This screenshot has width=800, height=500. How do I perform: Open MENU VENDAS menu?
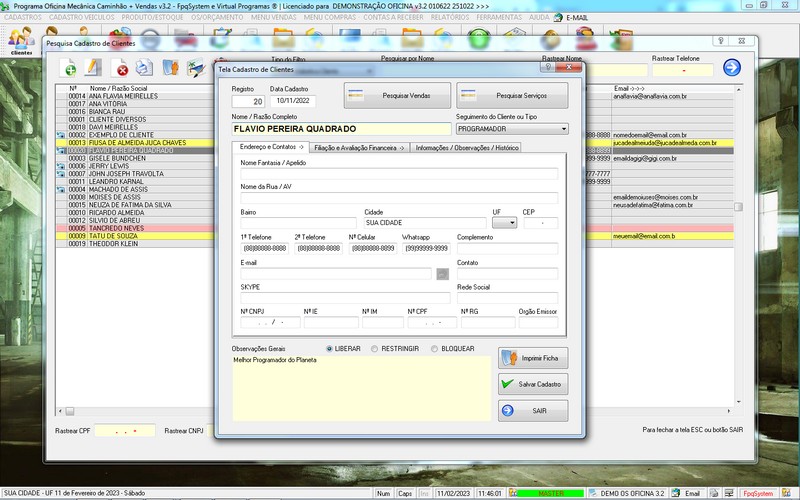pos(273,17)
